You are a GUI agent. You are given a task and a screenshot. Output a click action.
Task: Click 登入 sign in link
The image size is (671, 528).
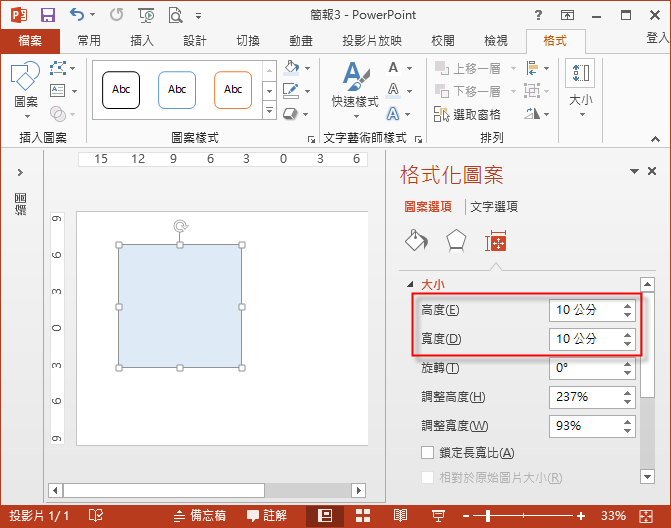[658, 38]
